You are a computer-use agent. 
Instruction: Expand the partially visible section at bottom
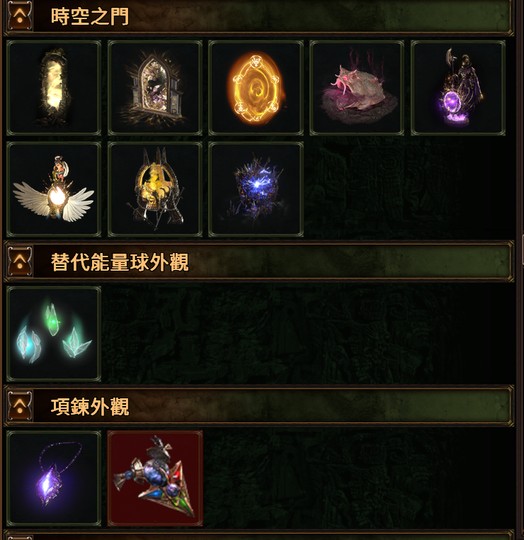click(x=20, y=537)
